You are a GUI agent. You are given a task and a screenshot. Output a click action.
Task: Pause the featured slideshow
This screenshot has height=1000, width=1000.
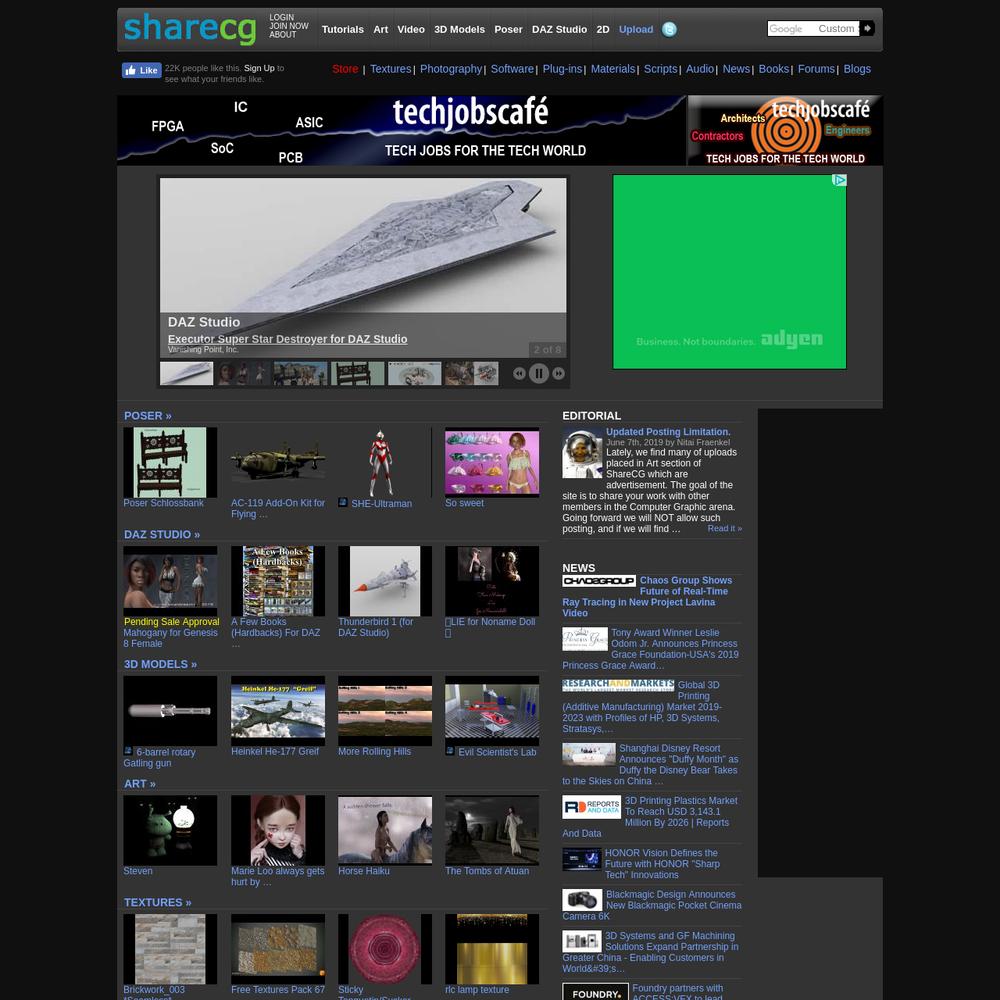(x=539, y=374)
